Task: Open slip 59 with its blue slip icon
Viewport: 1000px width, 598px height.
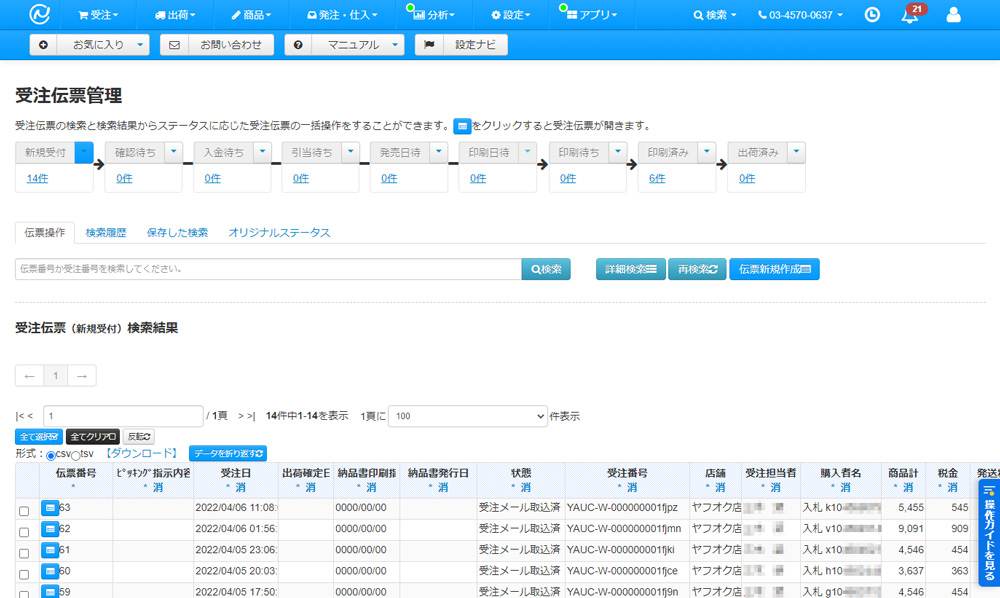Action: click(x=50, y=592)
